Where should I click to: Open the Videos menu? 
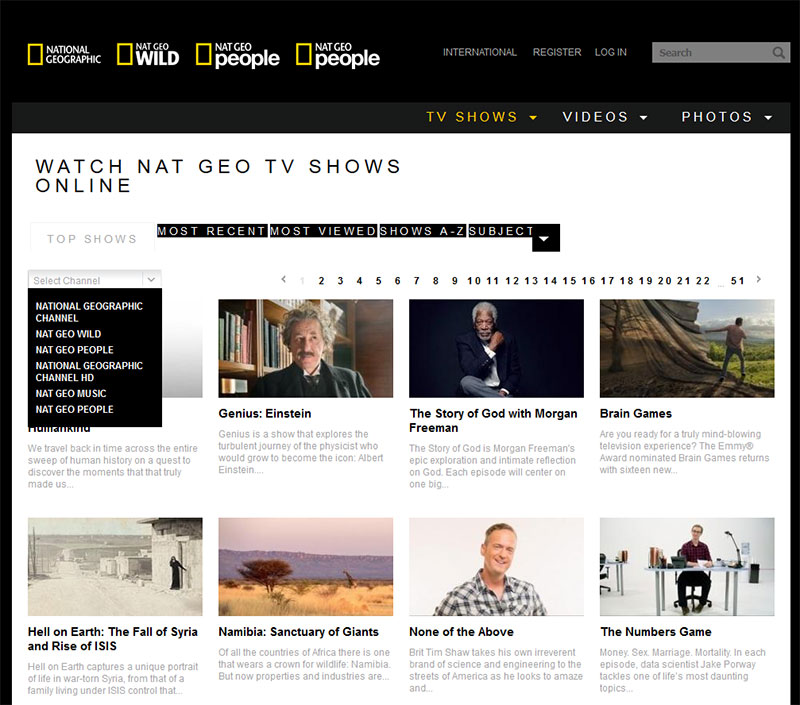[x=605, y=117]
